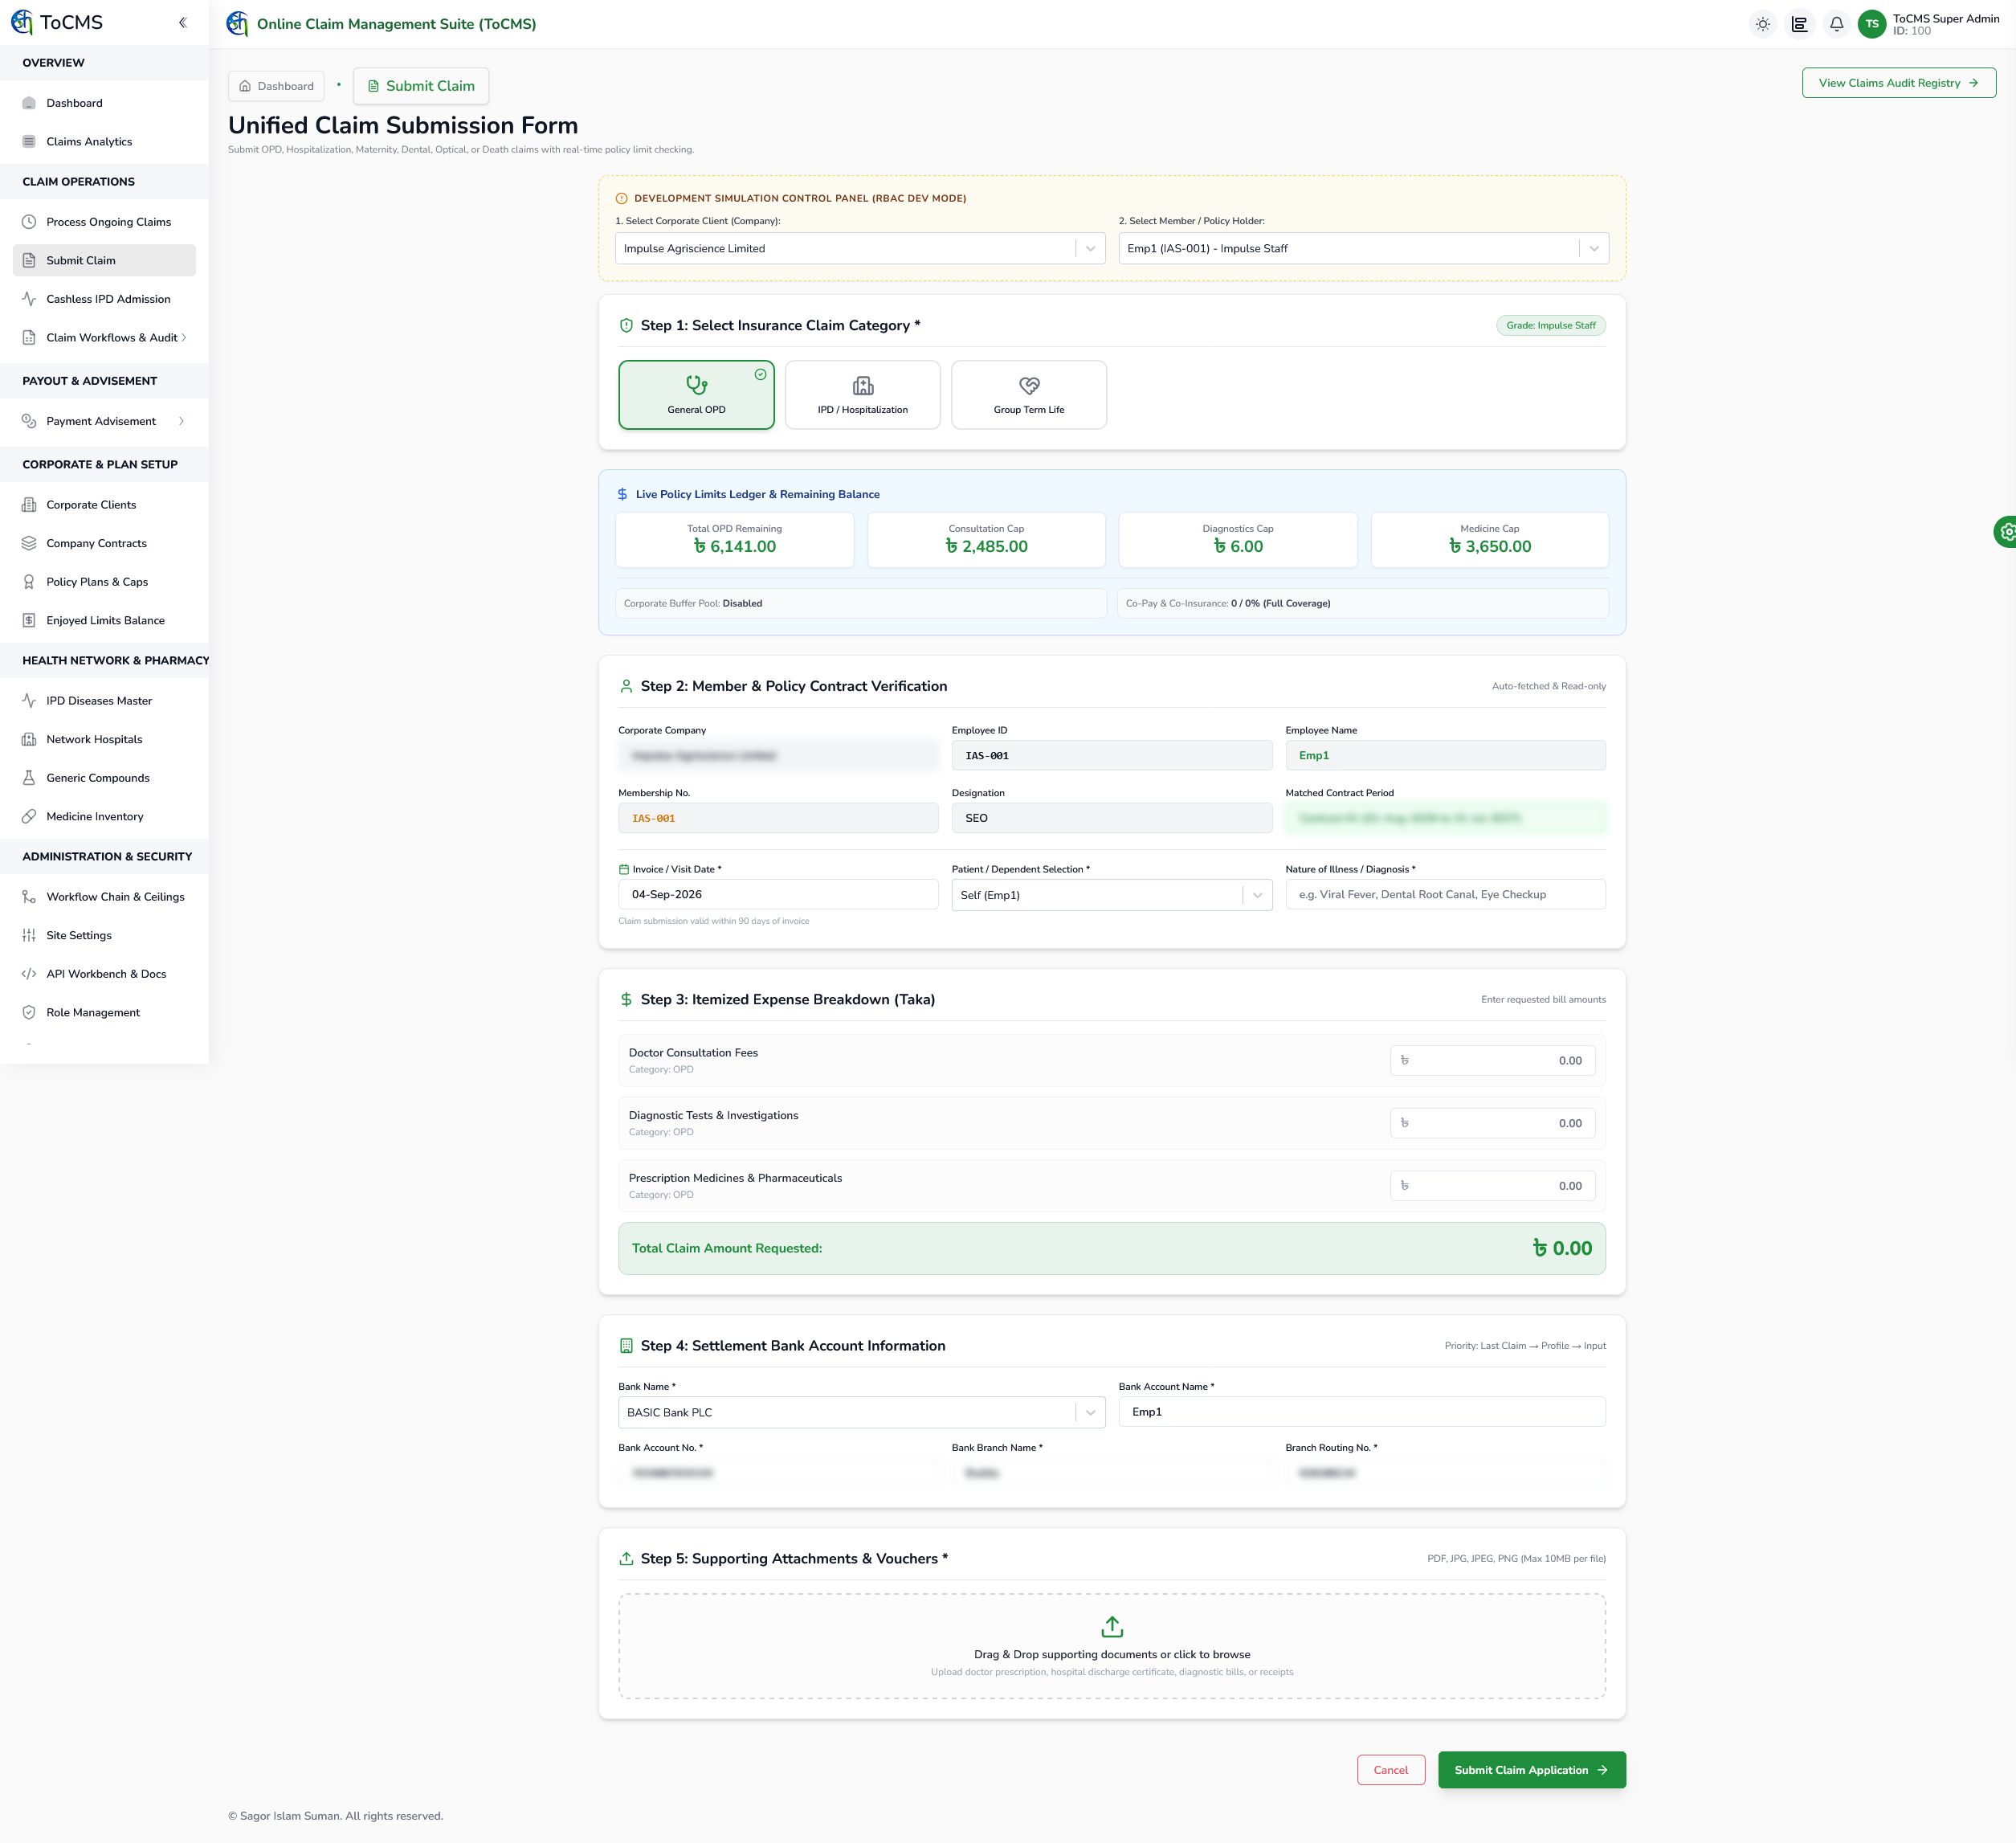Open Dashboard from sidebar

pos(104,103)
